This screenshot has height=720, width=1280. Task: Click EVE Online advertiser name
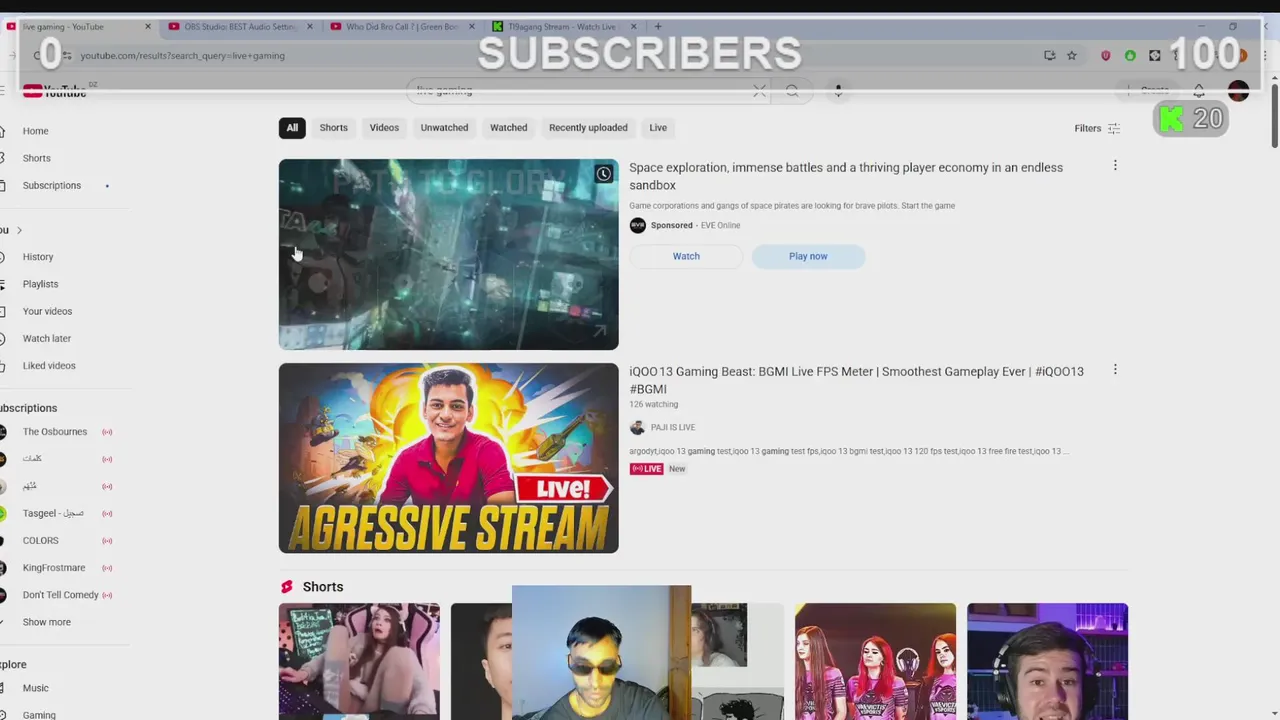[x=720, y=225]
